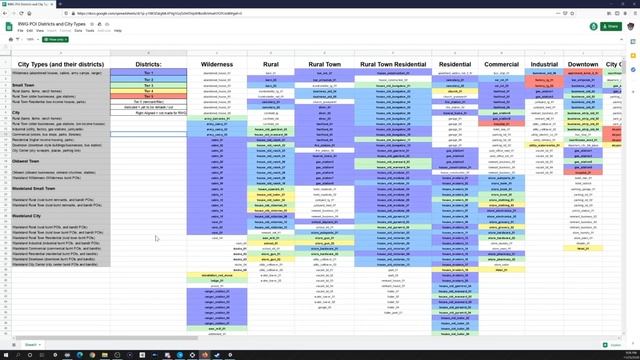The height and width of the screenshot is (360, 640).
Task: Click the Rural Town Residential column heading
Action: click(x=393, y=64)
